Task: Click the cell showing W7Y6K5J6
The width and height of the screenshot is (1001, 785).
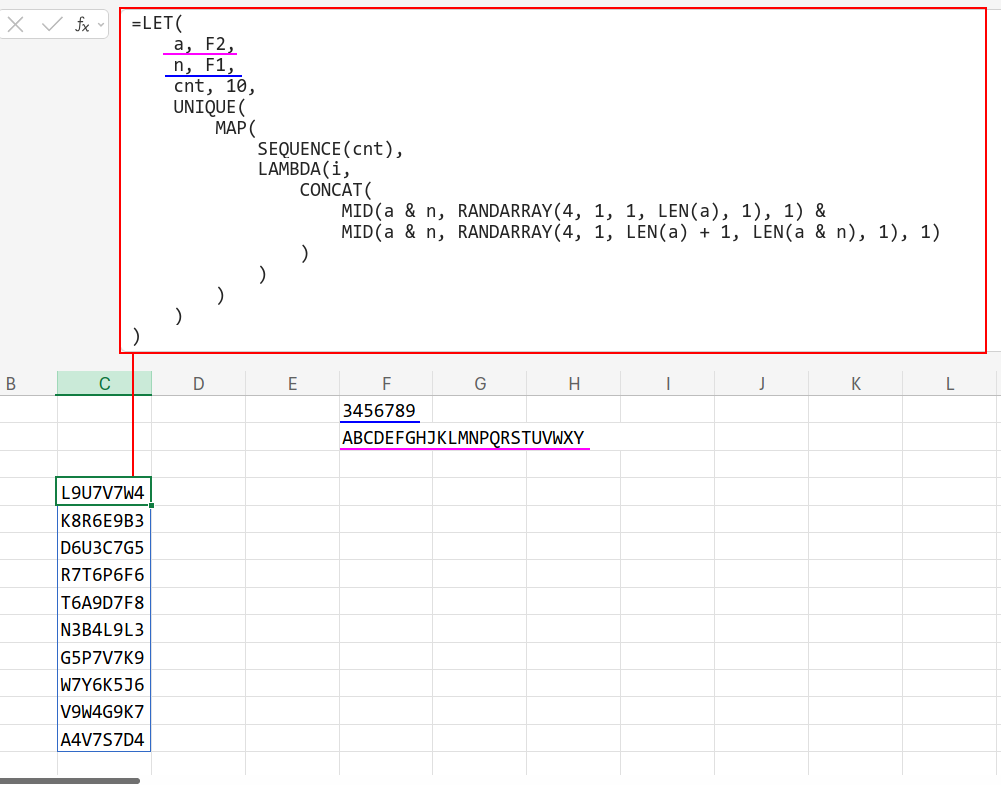Action: click(x=103, y=685)
